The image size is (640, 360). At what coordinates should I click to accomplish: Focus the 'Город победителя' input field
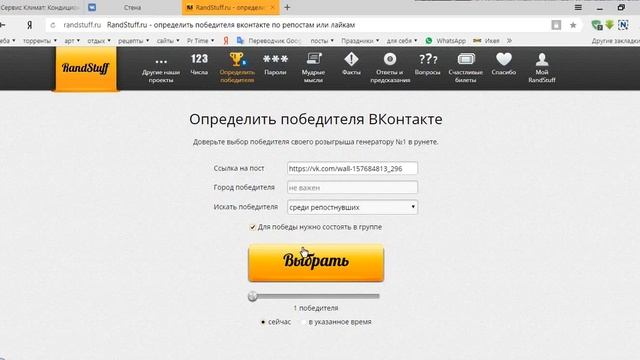tap(352, 188)
